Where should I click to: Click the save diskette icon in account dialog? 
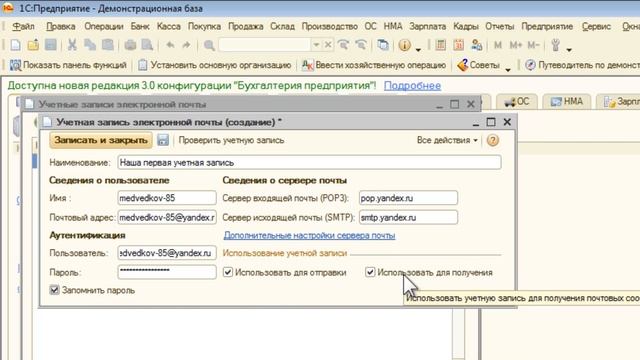click(163, 140)
